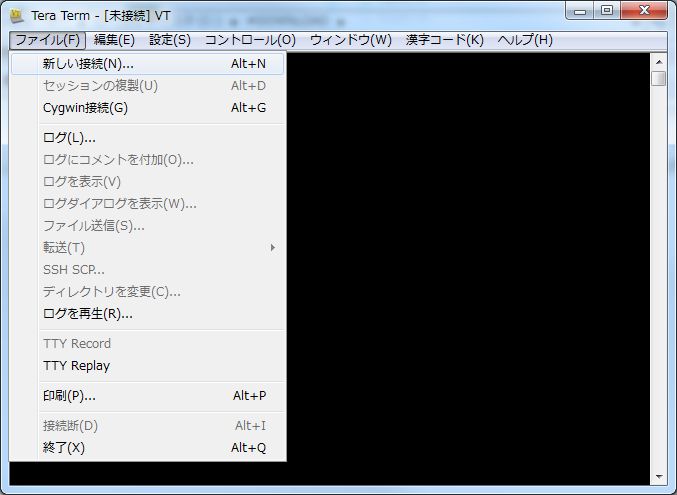Maximize the Tera Term window
This screenshot has width=677, height=495.
(607, 11)
